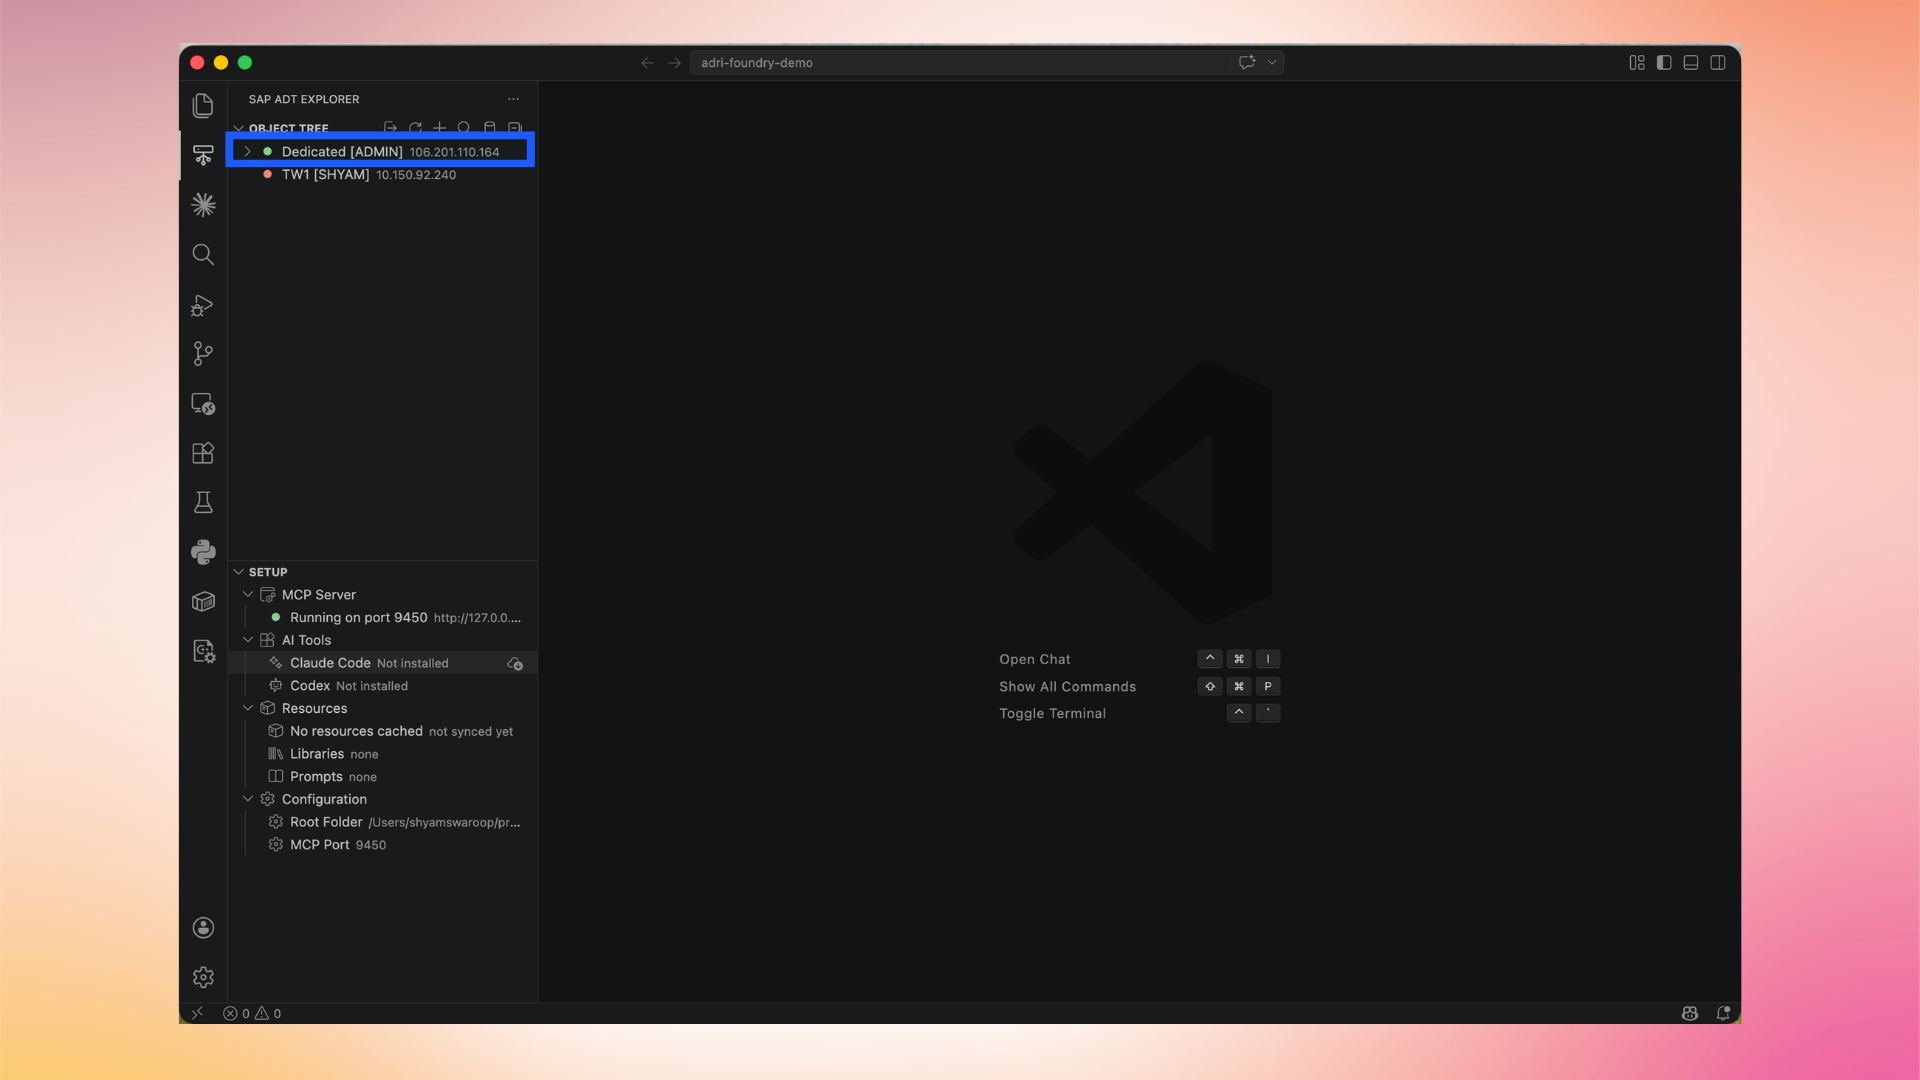The height and width of the screenshot is (1080, 1920).
Task: Toggle the primary side bar visibility
Action: click(x=1664, y=62)
